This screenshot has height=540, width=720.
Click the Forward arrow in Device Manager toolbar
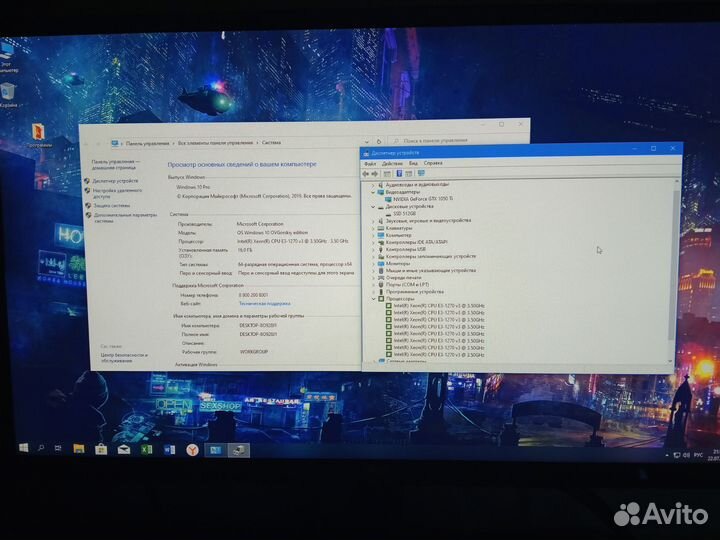tap(375, 174)
